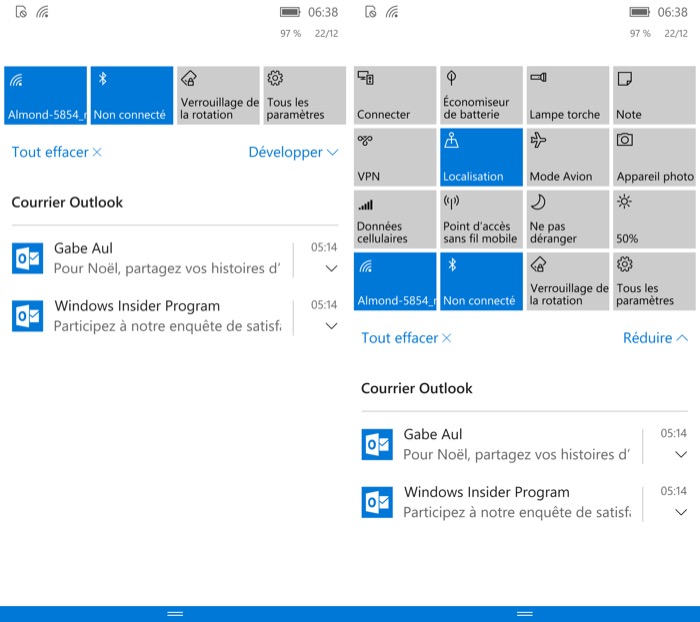700x622 pixels.
Task: Enable Ne pas déranger
Action: [568, 219]
